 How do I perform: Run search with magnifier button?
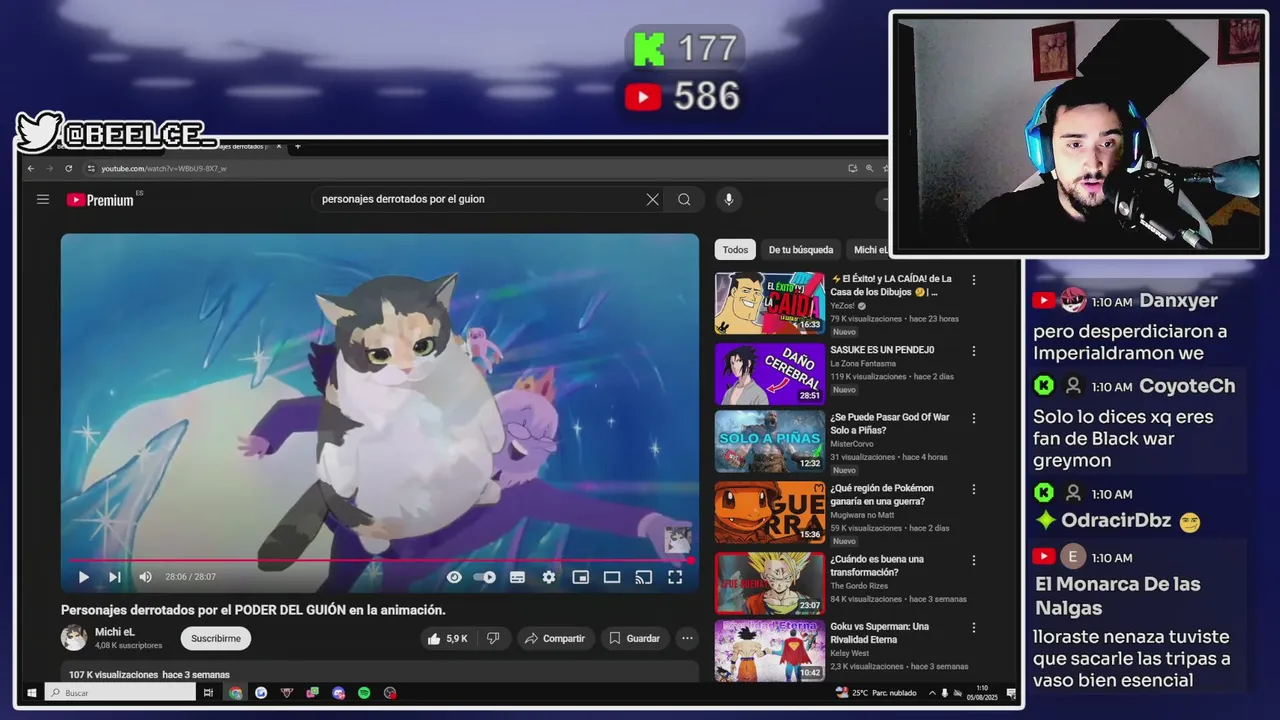684,199
